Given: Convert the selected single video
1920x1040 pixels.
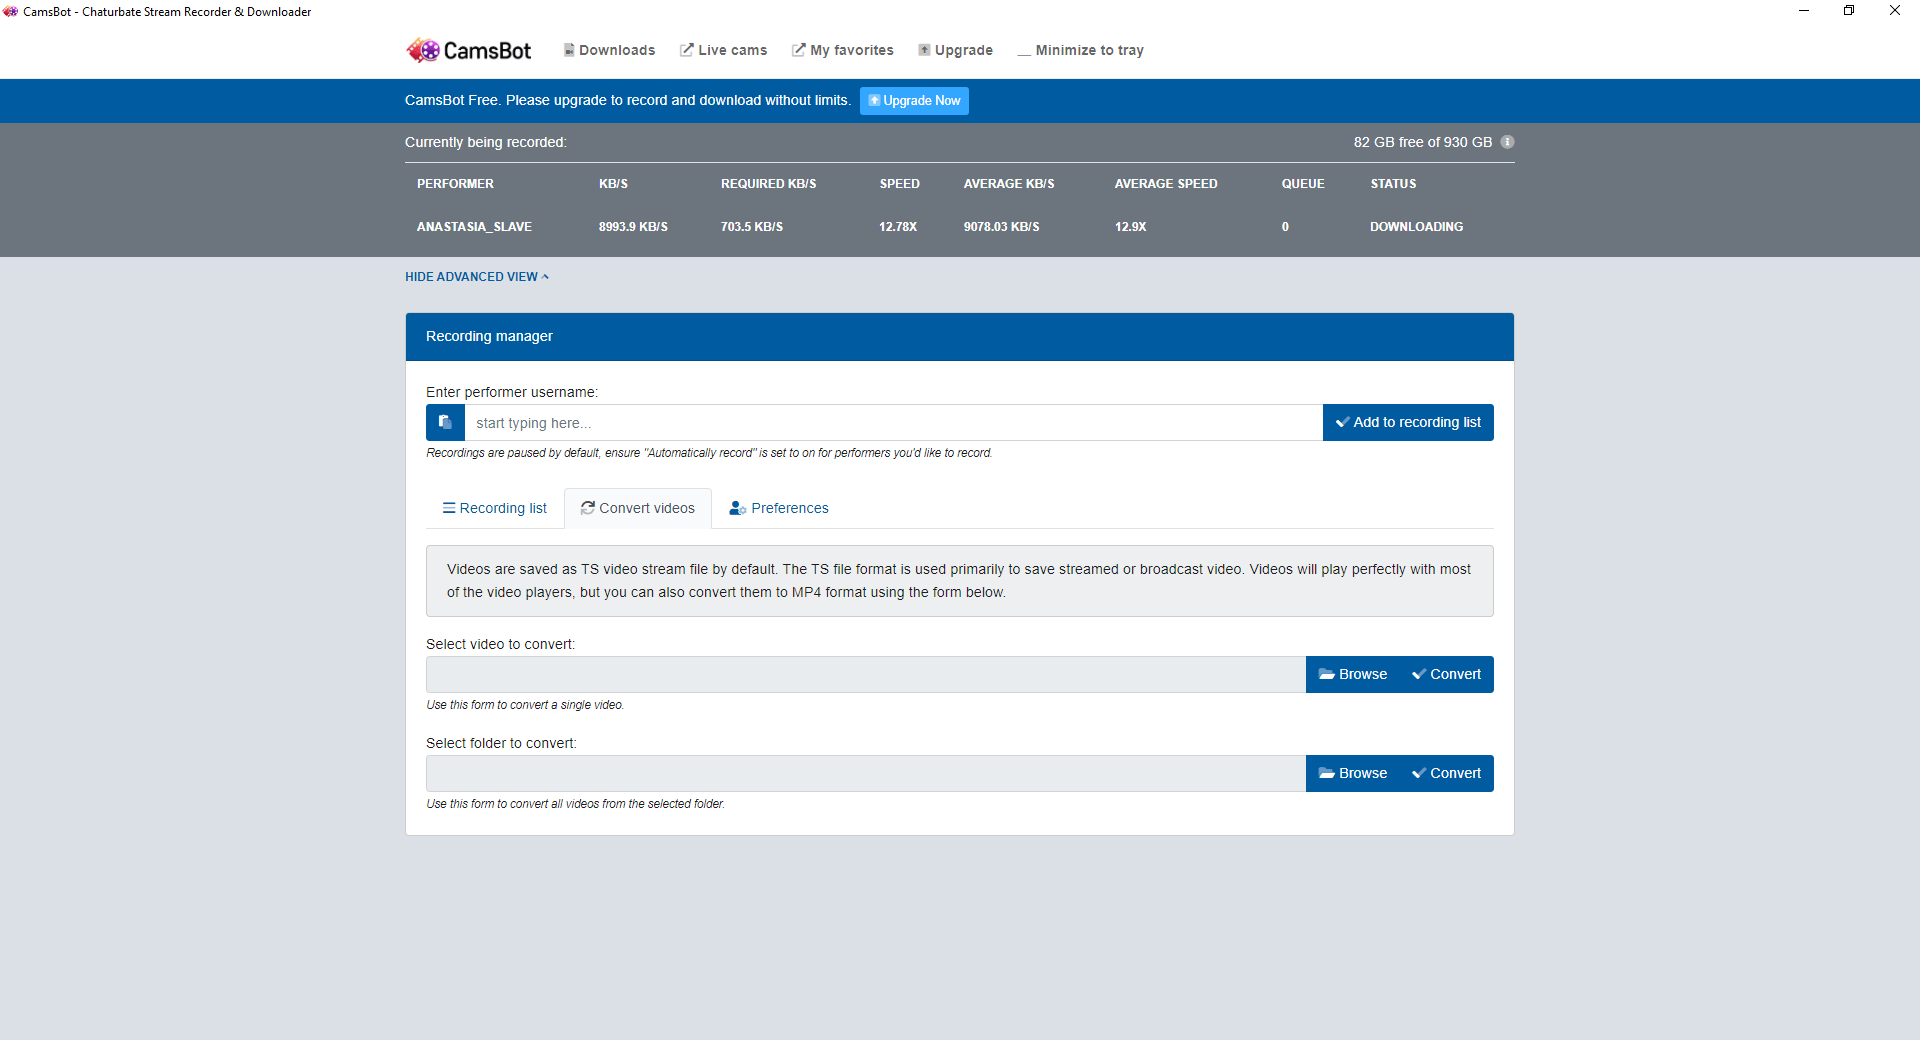Looking at the screenshot, I should click(1446, 674).
